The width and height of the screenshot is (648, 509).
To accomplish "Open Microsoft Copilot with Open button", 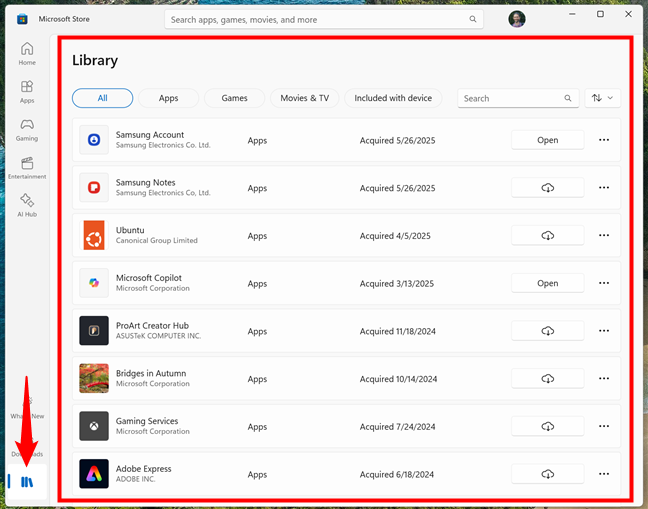I will click(548, 283).
